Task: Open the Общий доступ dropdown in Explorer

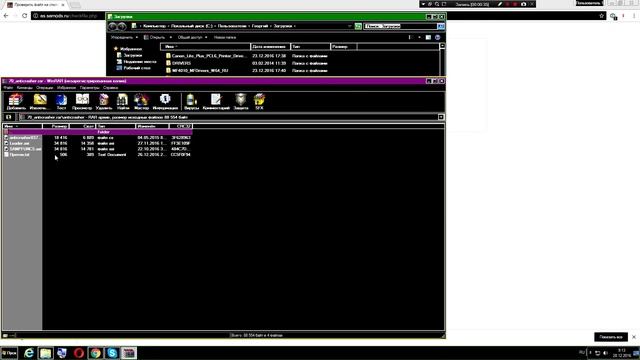Action: [x=192, y=37]
